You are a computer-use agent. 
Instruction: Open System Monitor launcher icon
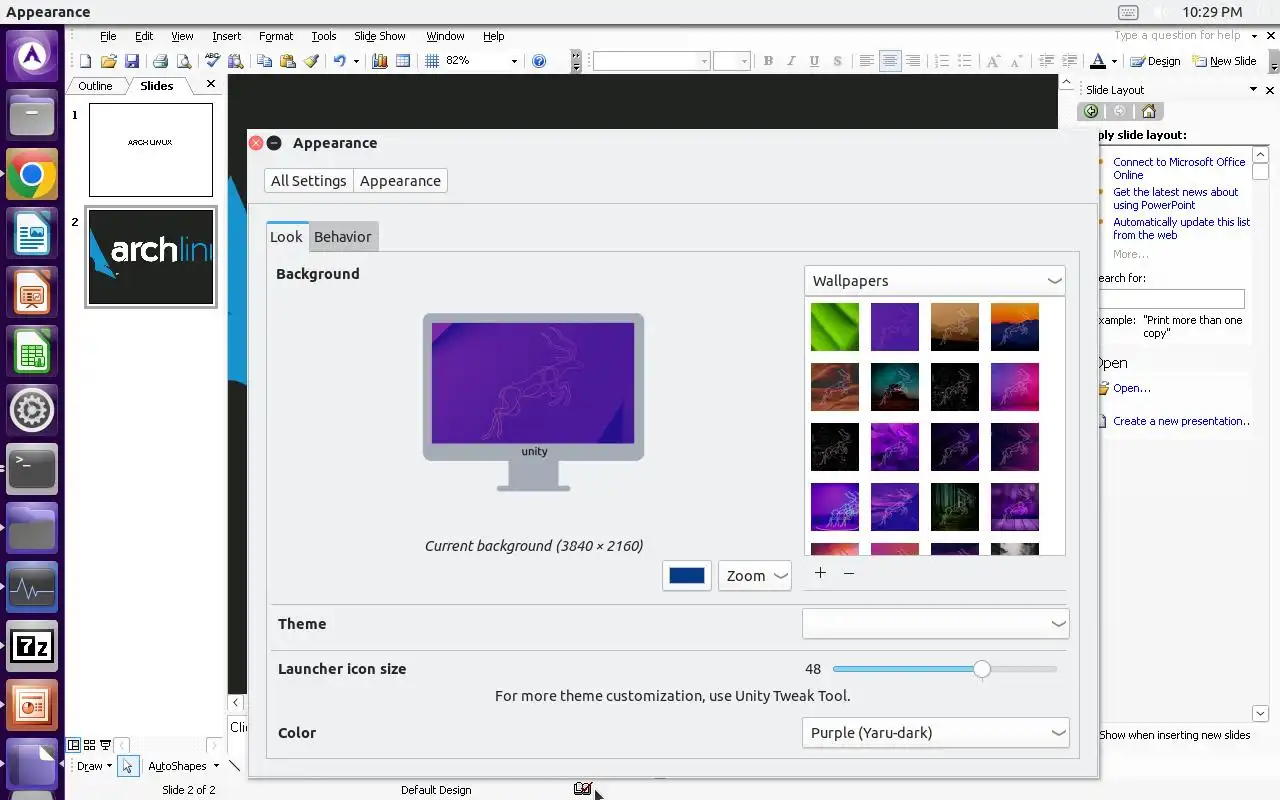(32, 587)
